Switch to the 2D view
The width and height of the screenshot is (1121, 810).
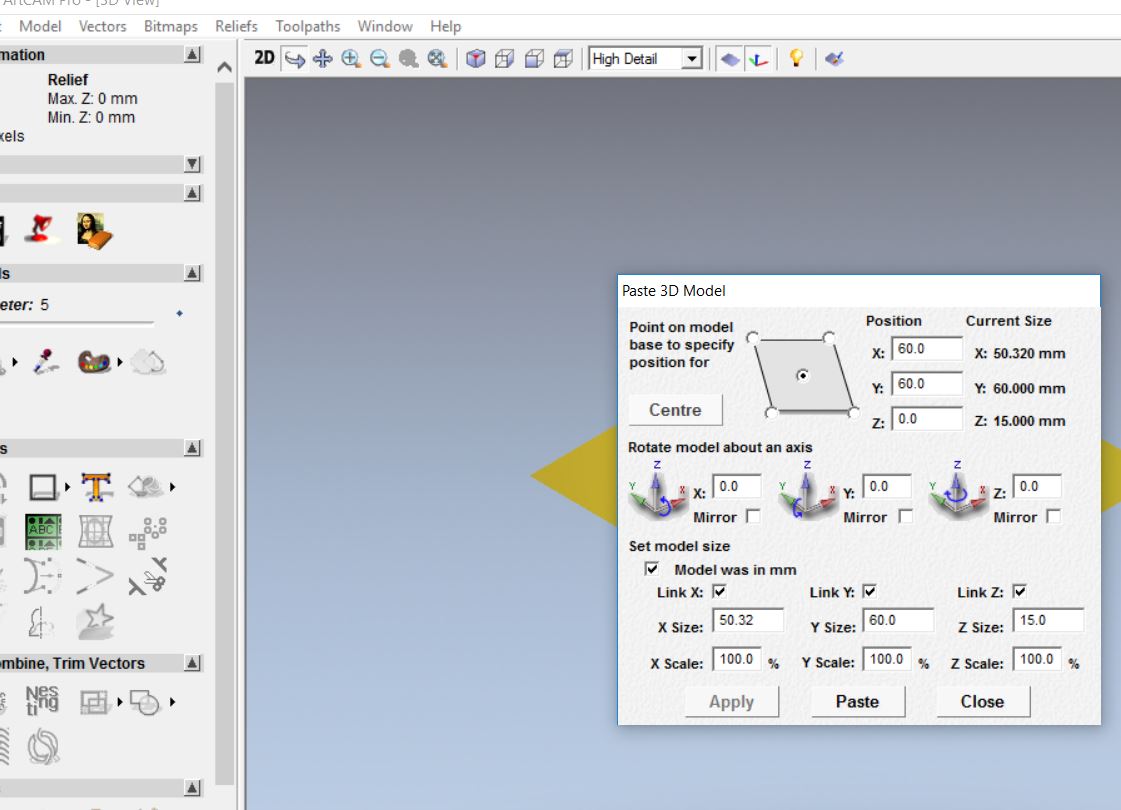tap(264, 58)
